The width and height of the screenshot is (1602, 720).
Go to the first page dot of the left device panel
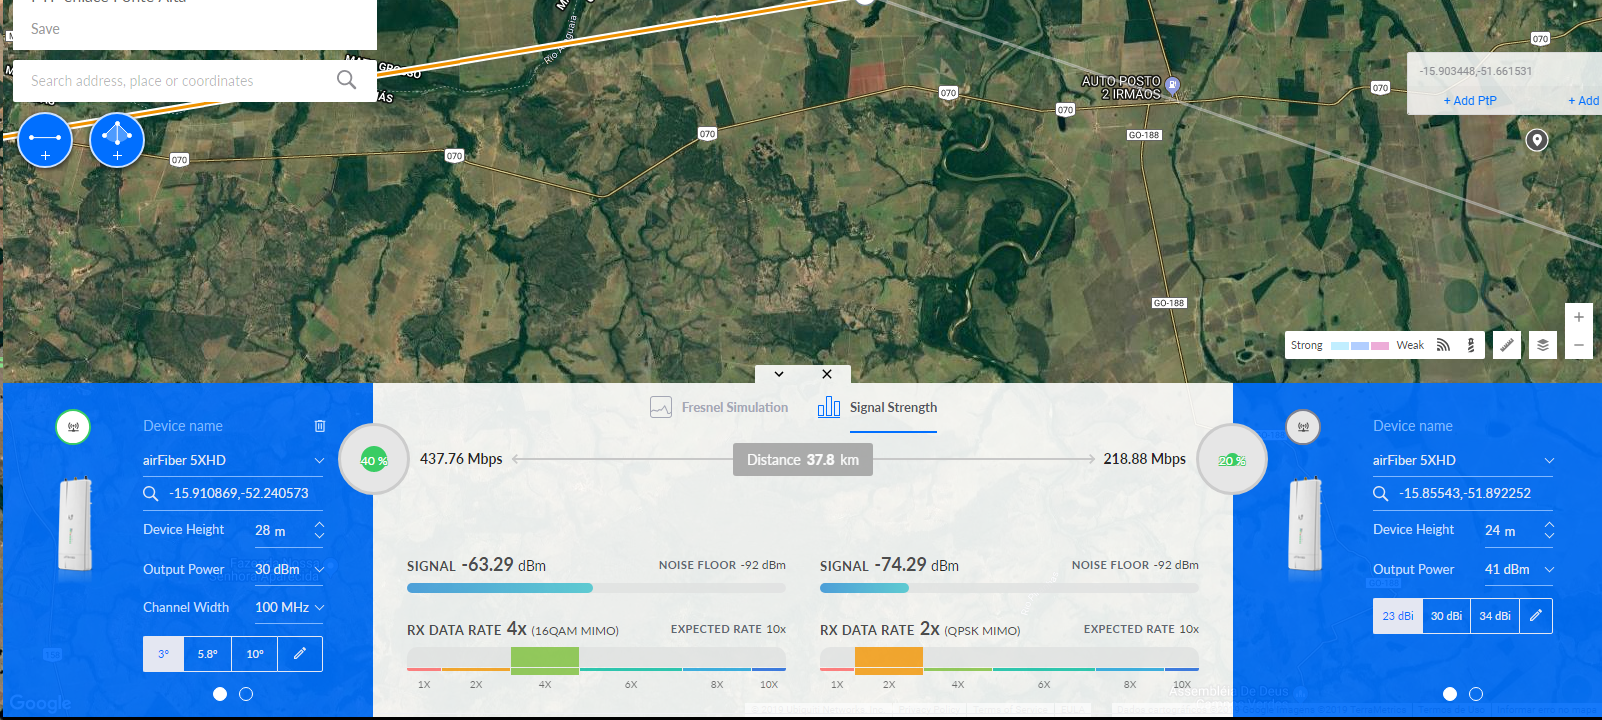click(220, 694)
